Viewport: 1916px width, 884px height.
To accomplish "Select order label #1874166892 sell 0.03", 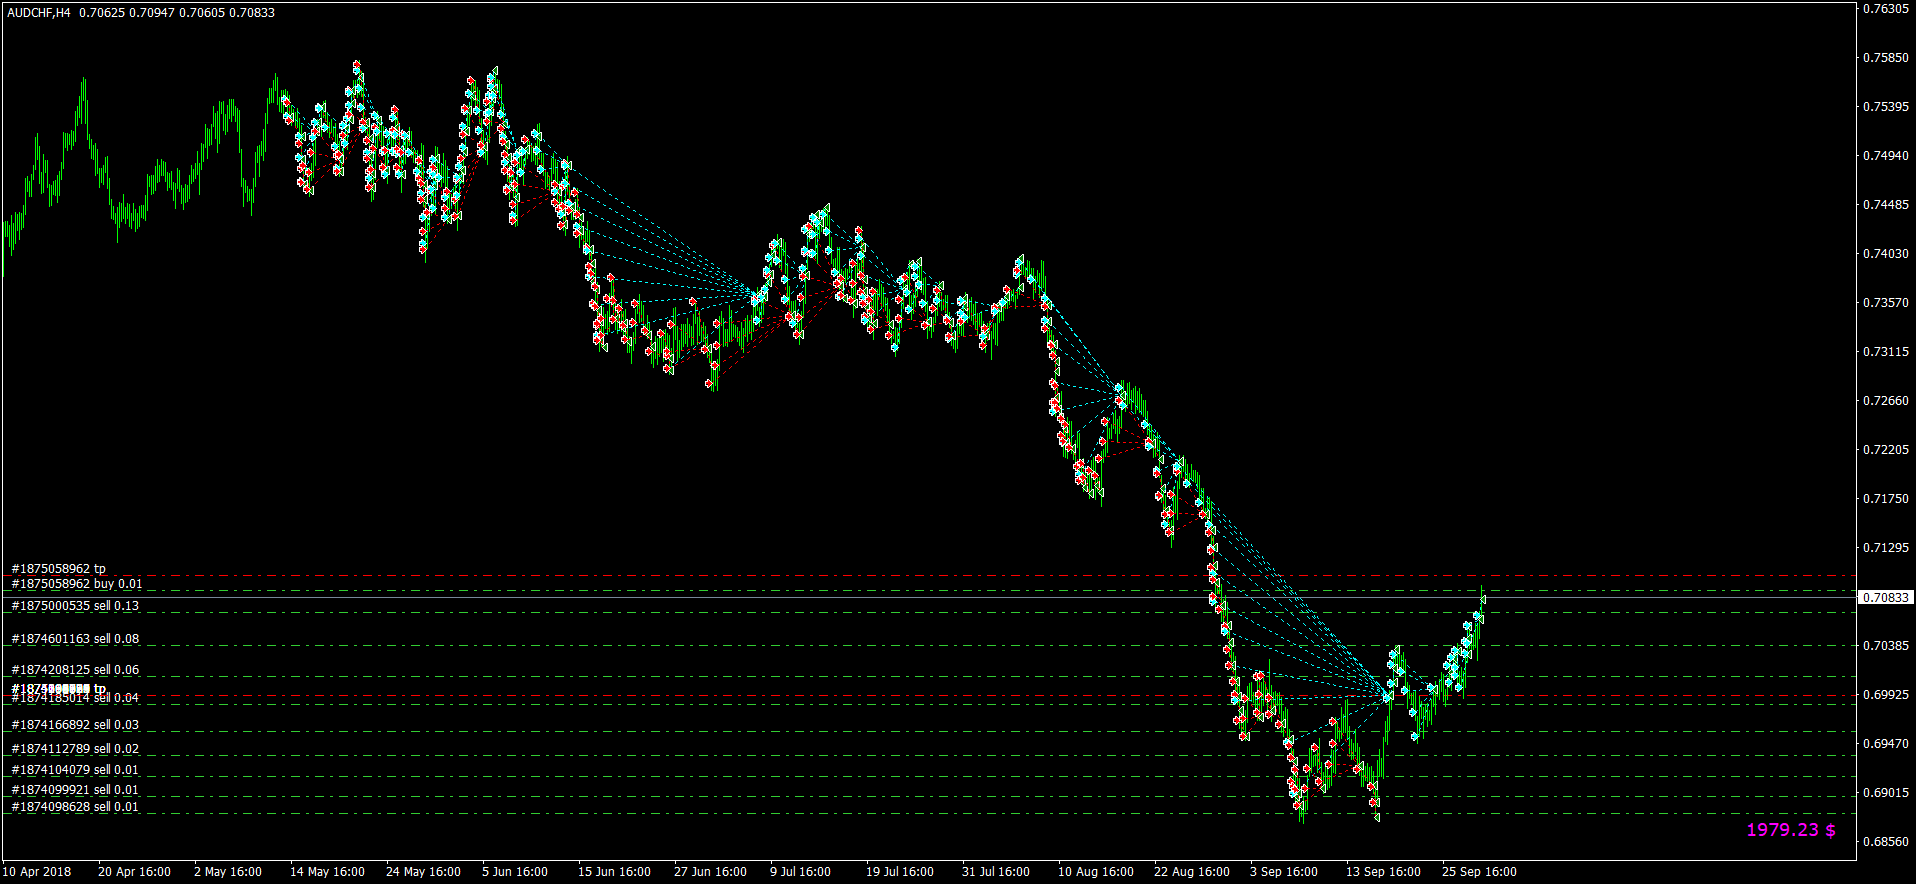I will [75, 725].
